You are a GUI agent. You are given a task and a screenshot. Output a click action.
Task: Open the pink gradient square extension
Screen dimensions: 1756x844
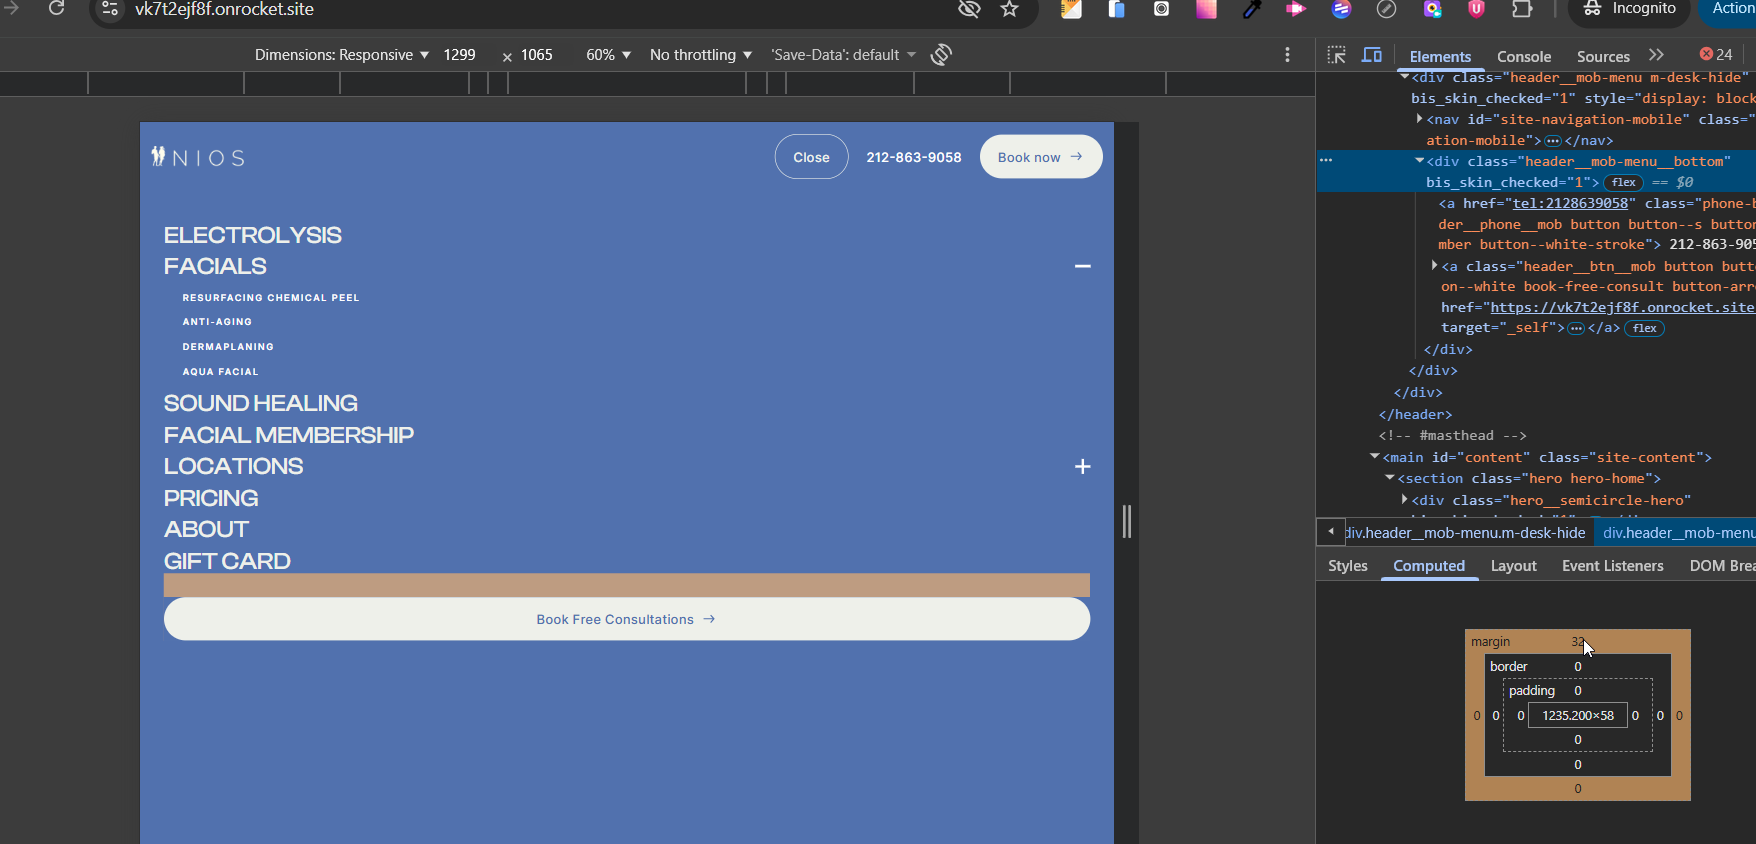click(x=1206, y=9)
